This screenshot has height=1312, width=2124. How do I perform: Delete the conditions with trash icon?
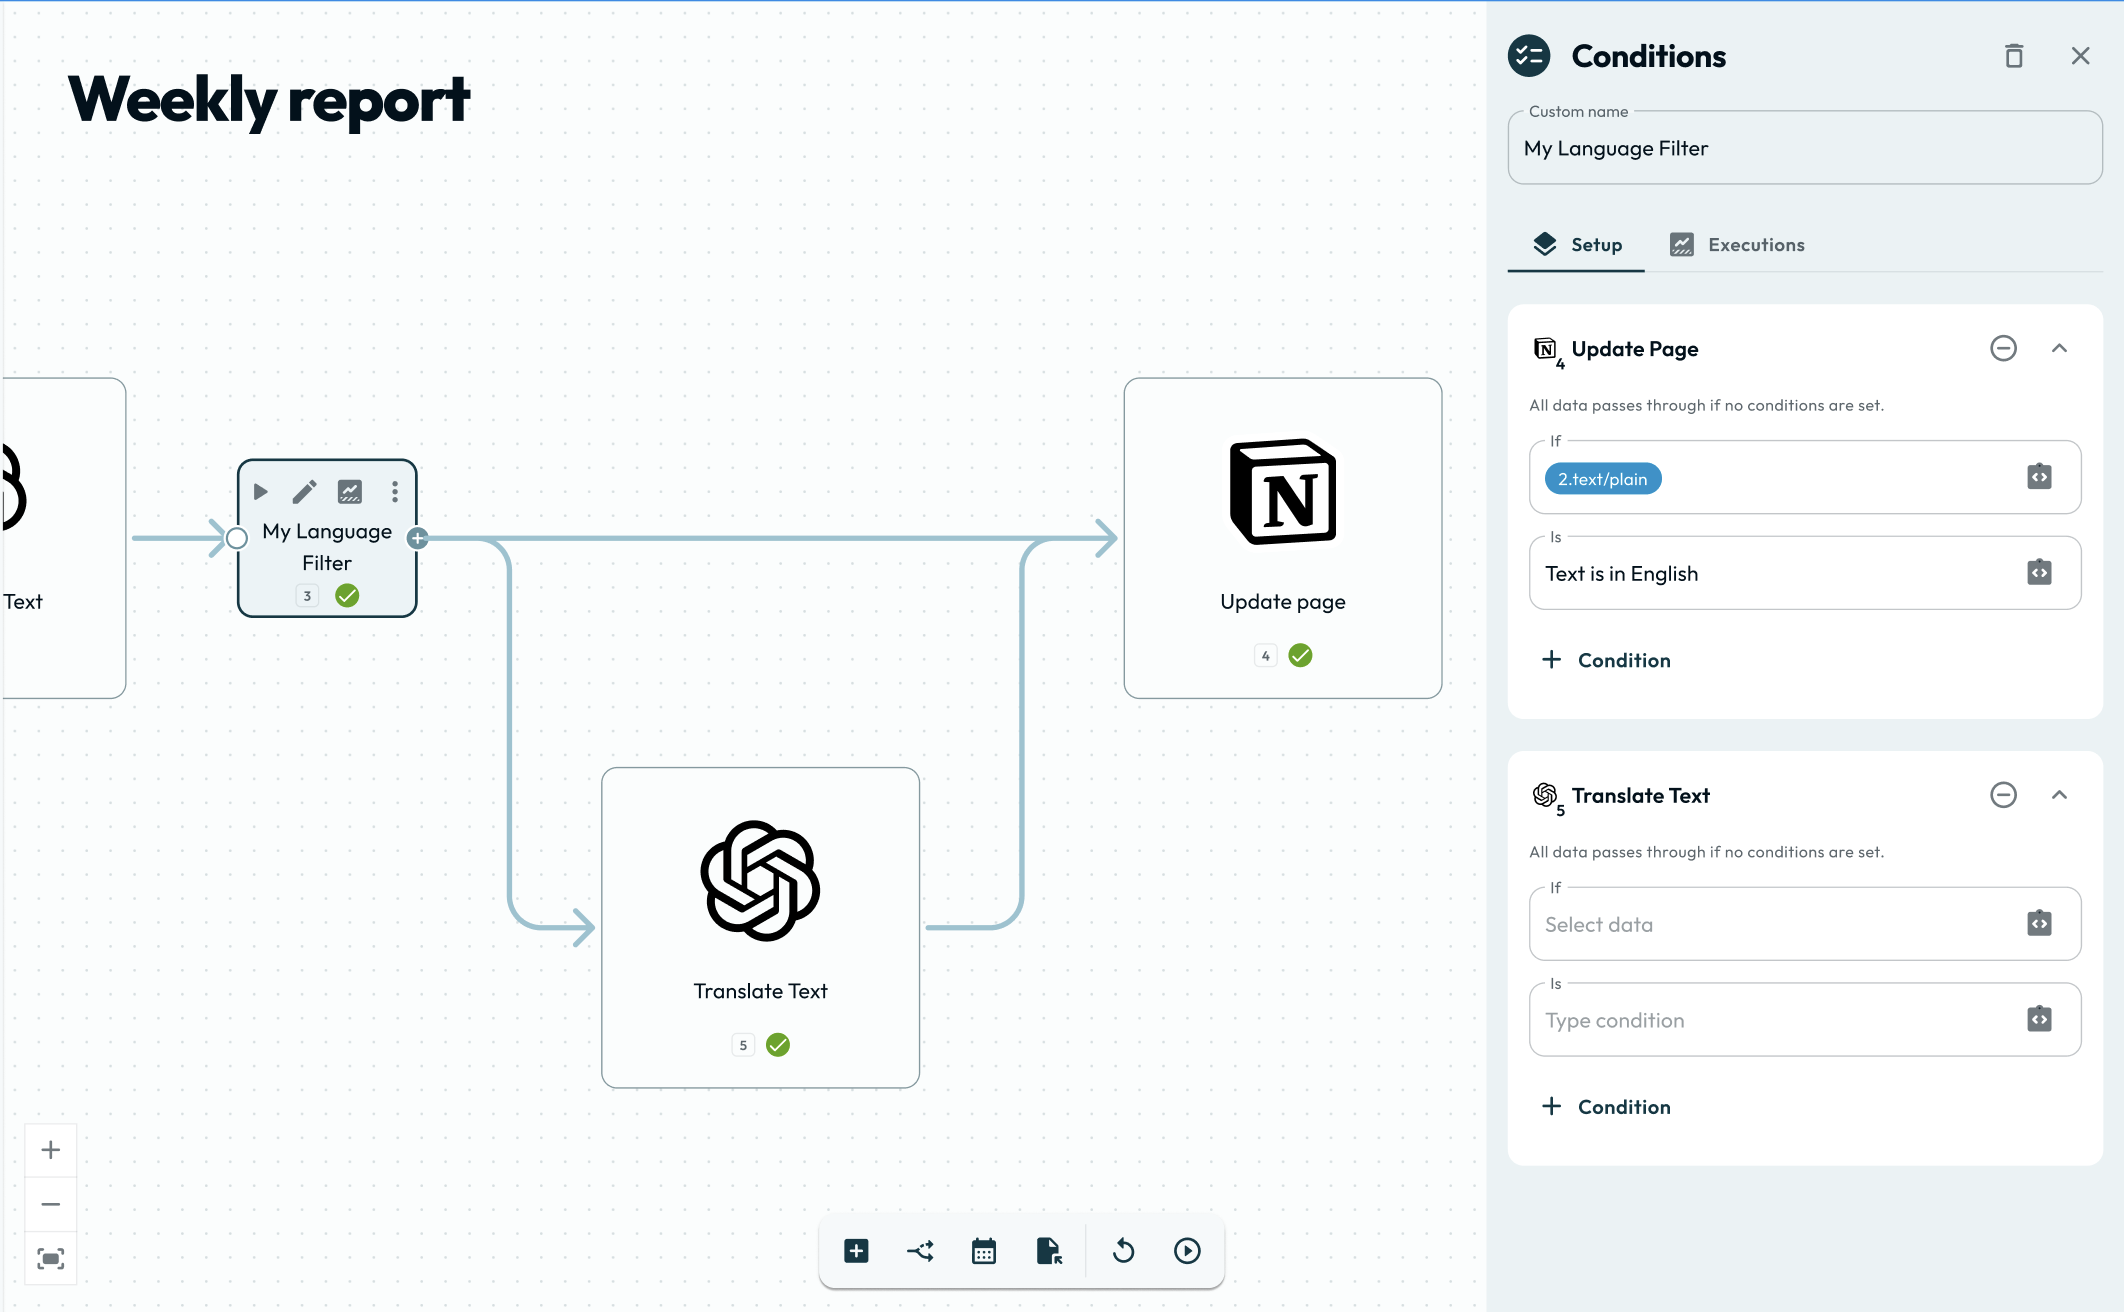pos(2014,56)
